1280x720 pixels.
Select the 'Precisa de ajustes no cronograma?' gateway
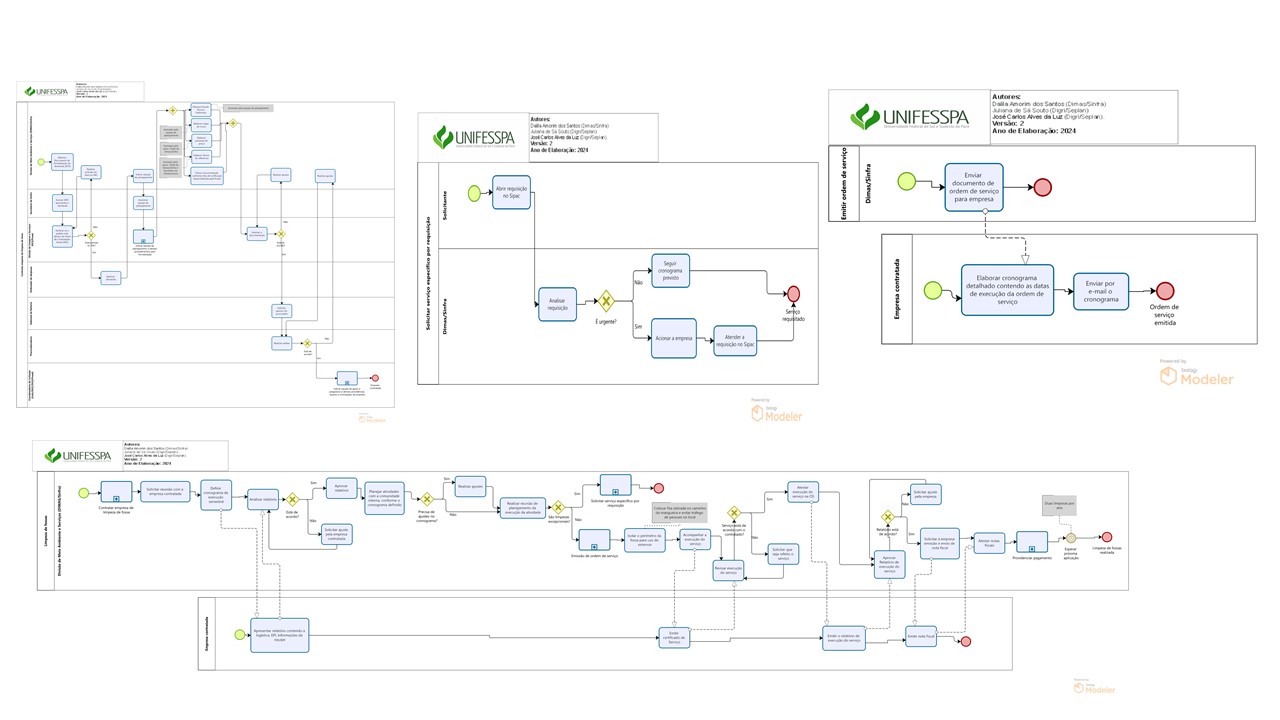(427, 500)
